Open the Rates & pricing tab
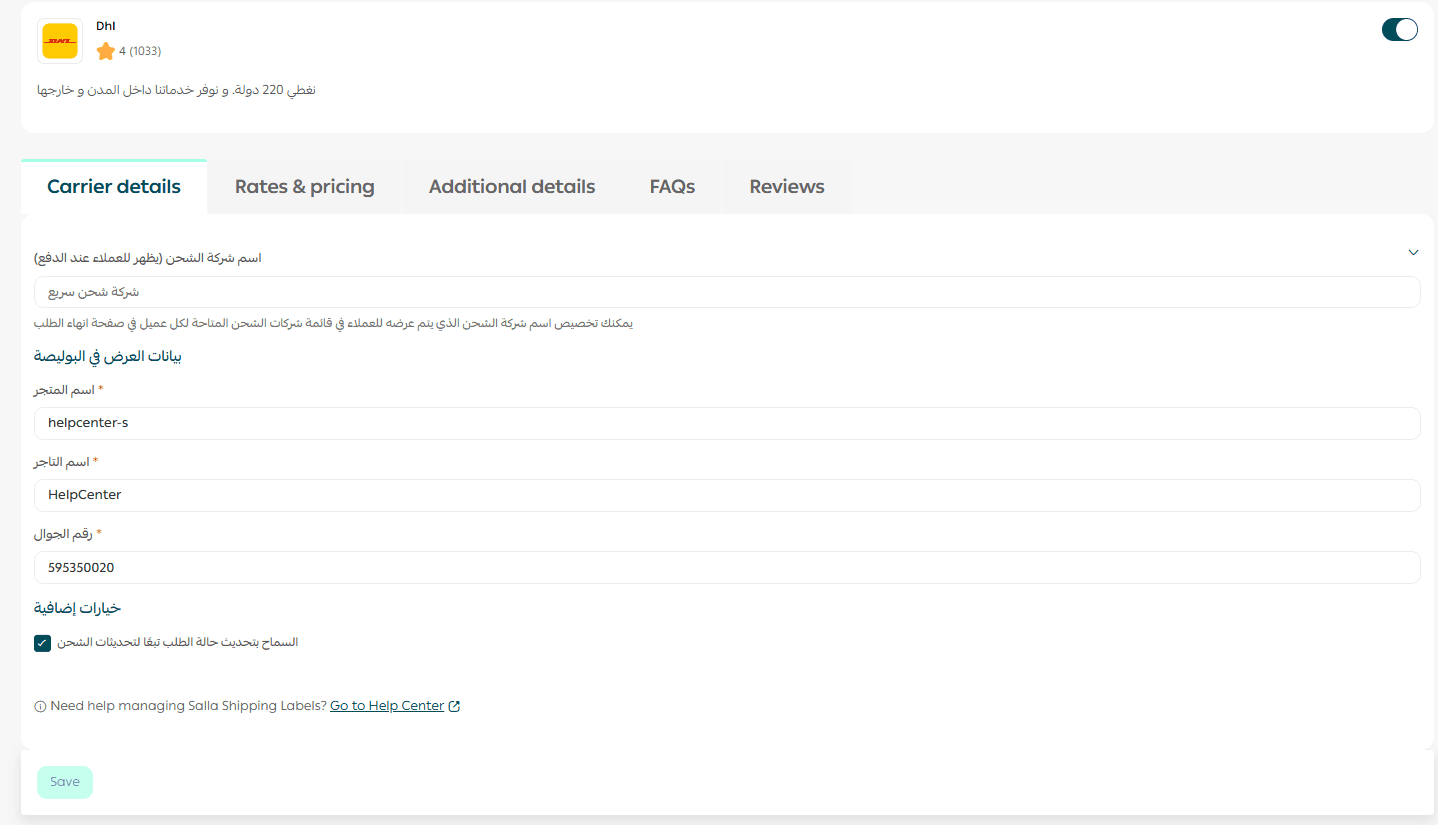This screenshot has height=825, width=1438. tap(304, 187)
